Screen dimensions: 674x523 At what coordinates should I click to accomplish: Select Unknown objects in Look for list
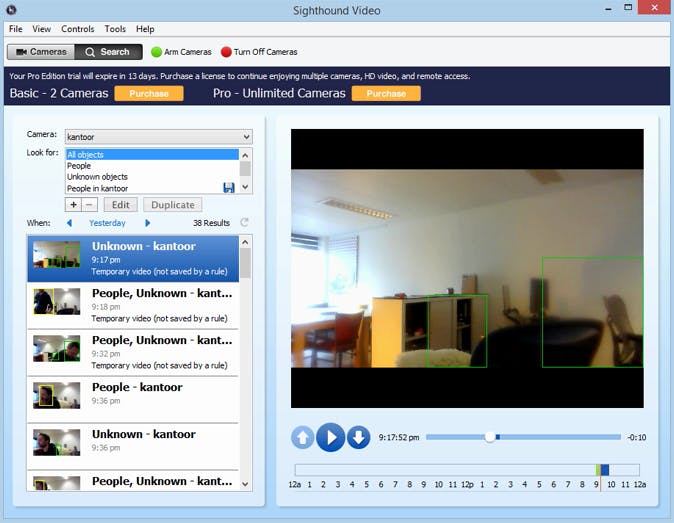[x=152, y=177]
